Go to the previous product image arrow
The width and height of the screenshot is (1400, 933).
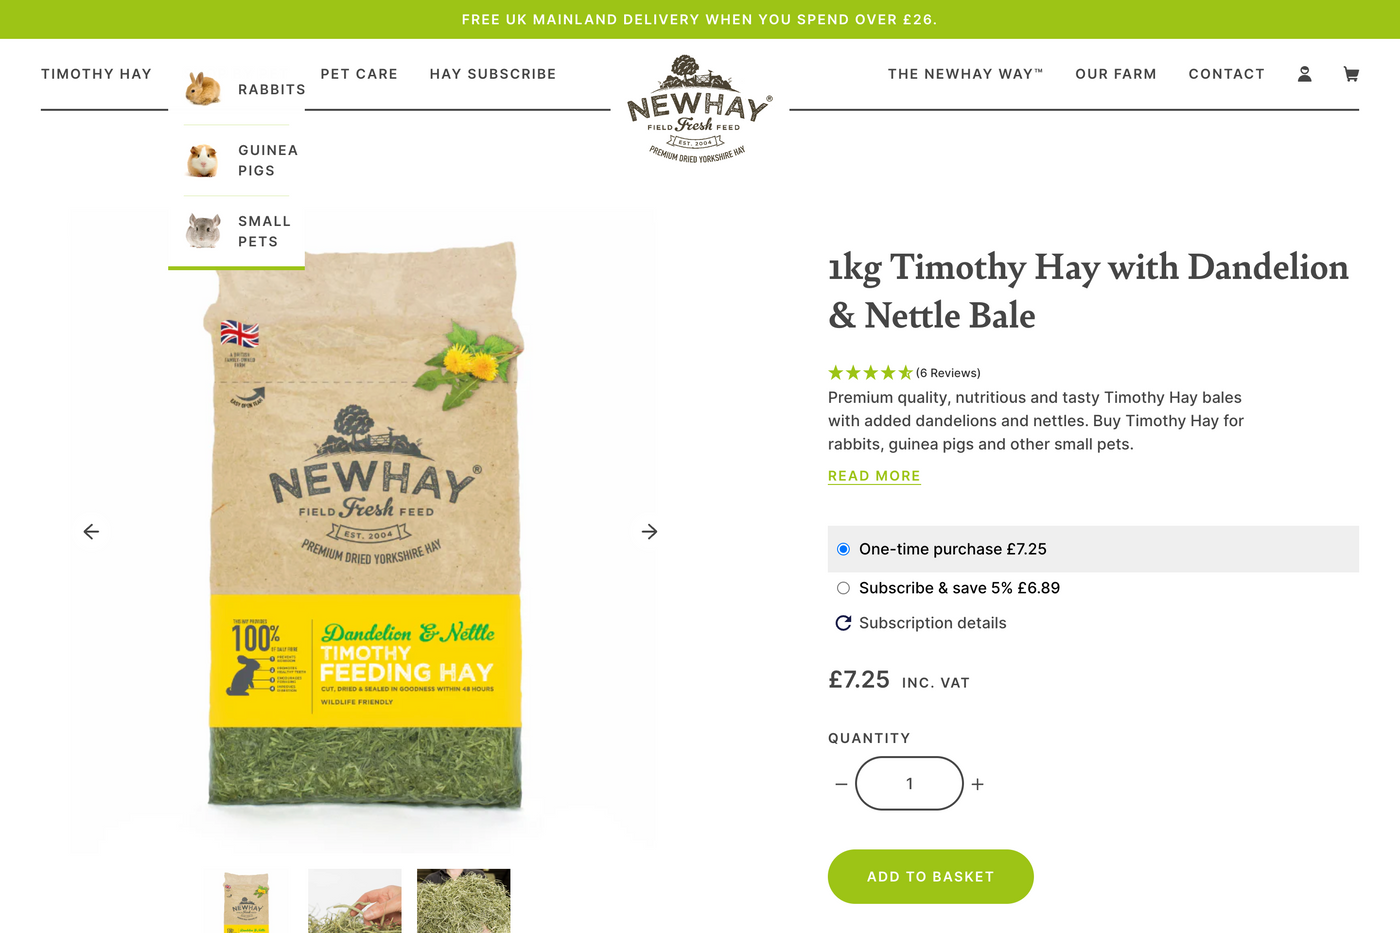(x=91, y=532)
